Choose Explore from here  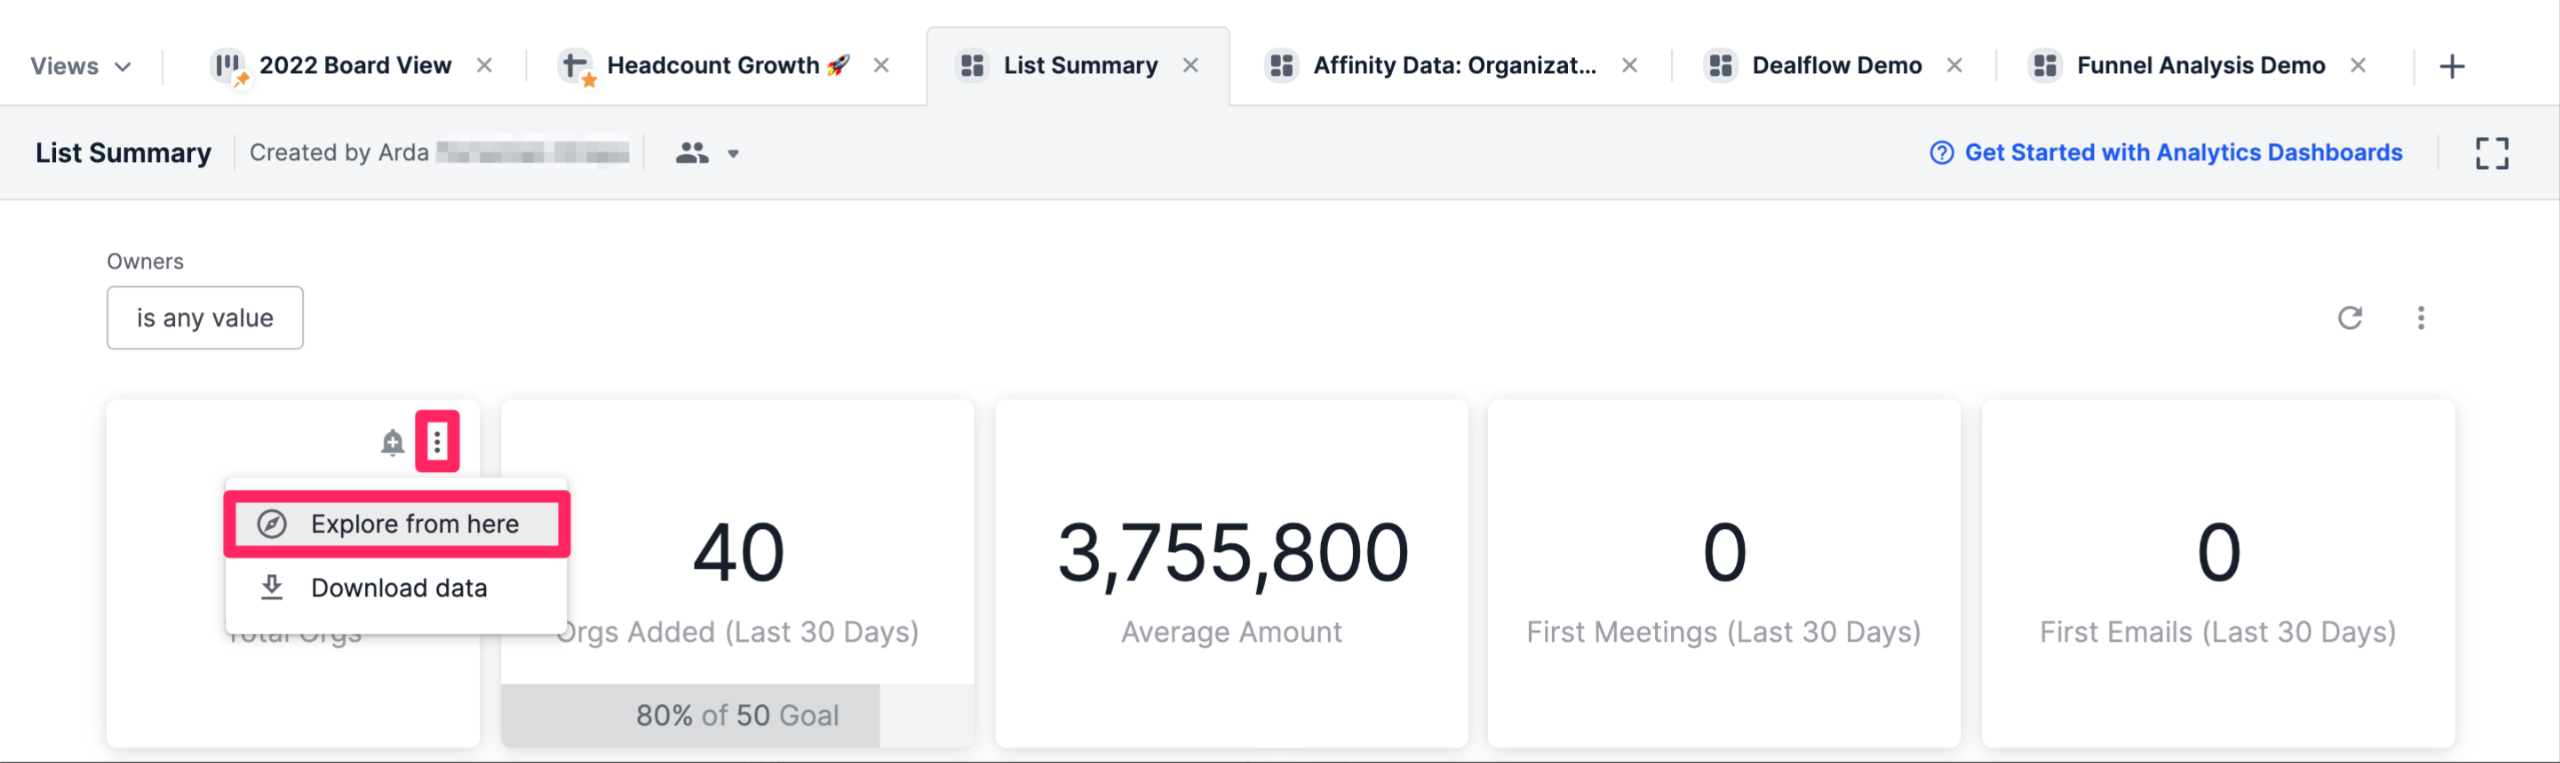click(x=397, y=524)
